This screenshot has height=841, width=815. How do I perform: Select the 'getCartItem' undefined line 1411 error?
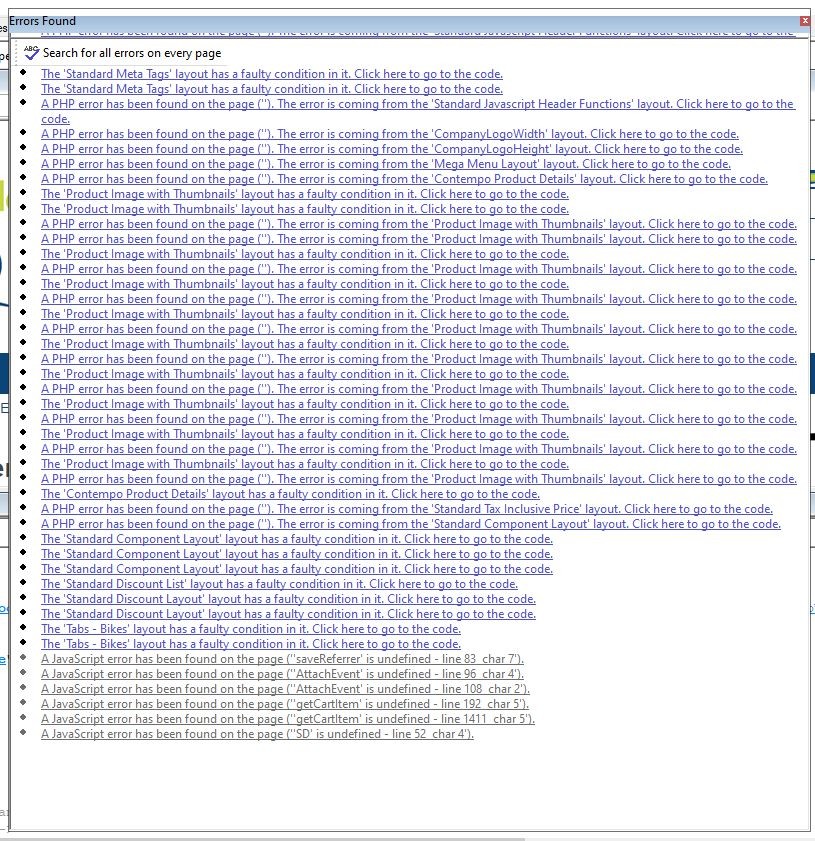click(x=288, y=719)
